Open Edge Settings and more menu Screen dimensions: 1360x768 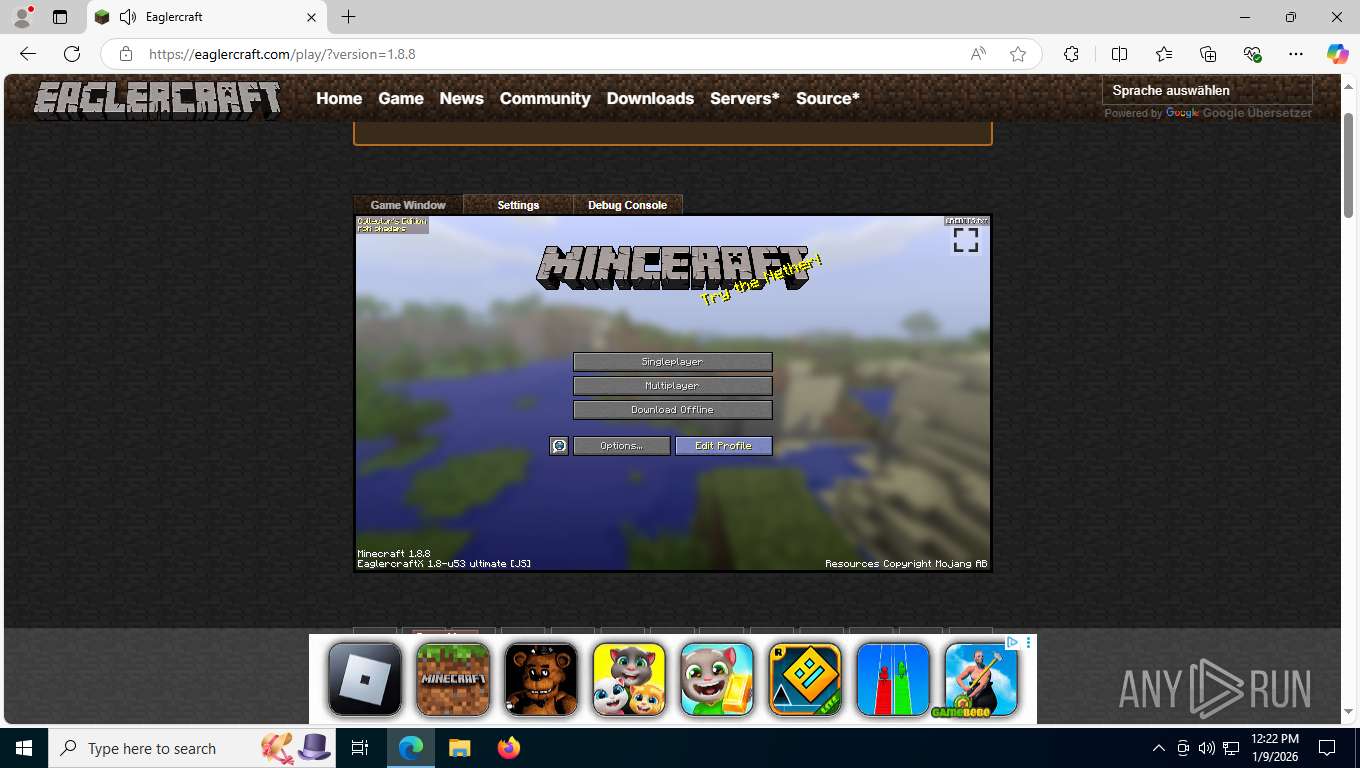tap(1296, 54)
